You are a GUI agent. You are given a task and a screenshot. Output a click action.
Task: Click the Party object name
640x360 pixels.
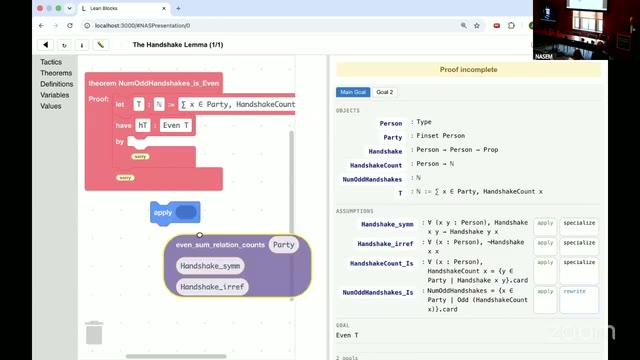tap(393, 138)
